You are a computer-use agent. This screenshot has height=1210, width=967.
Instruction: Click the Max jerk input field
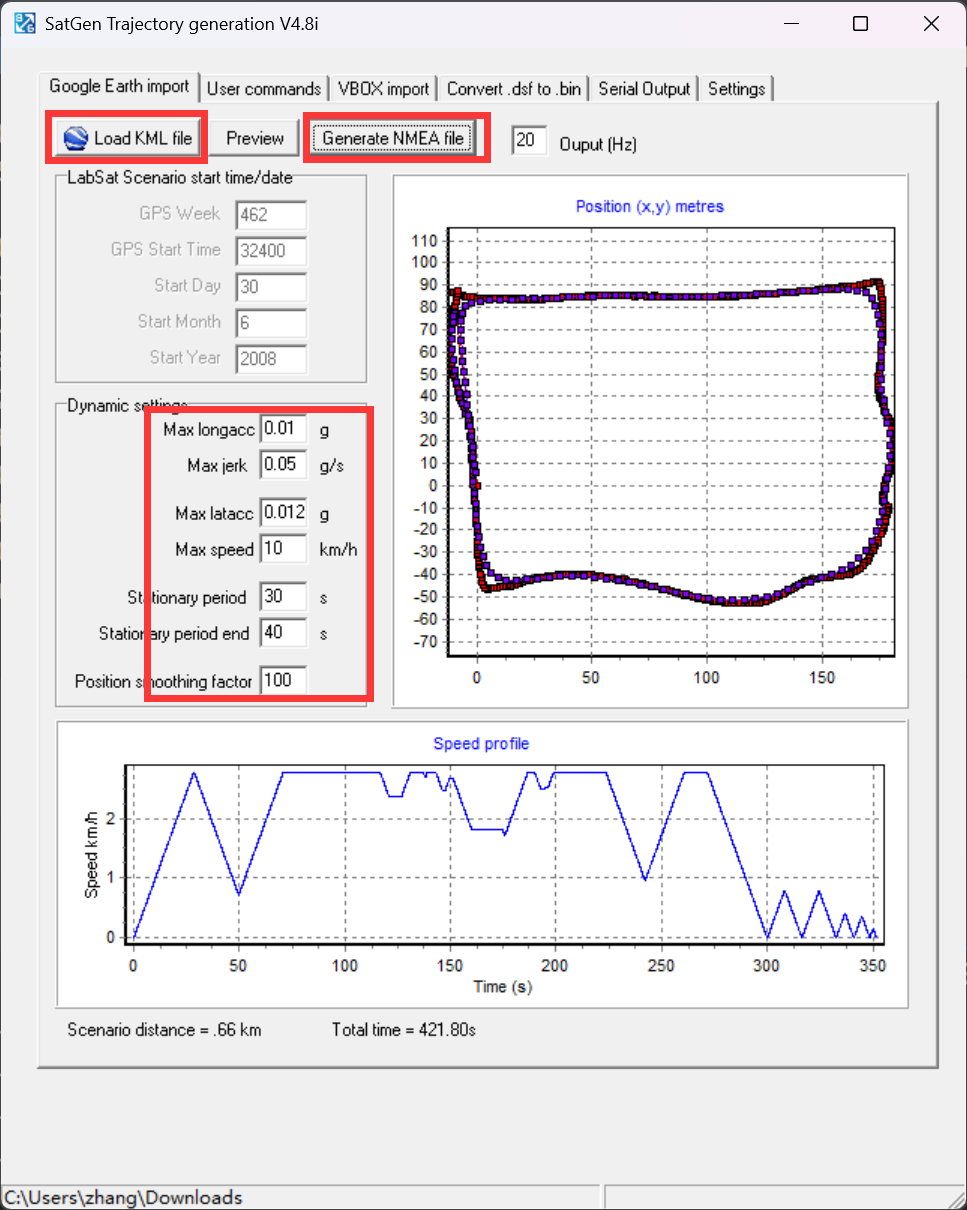click(283, 465)
